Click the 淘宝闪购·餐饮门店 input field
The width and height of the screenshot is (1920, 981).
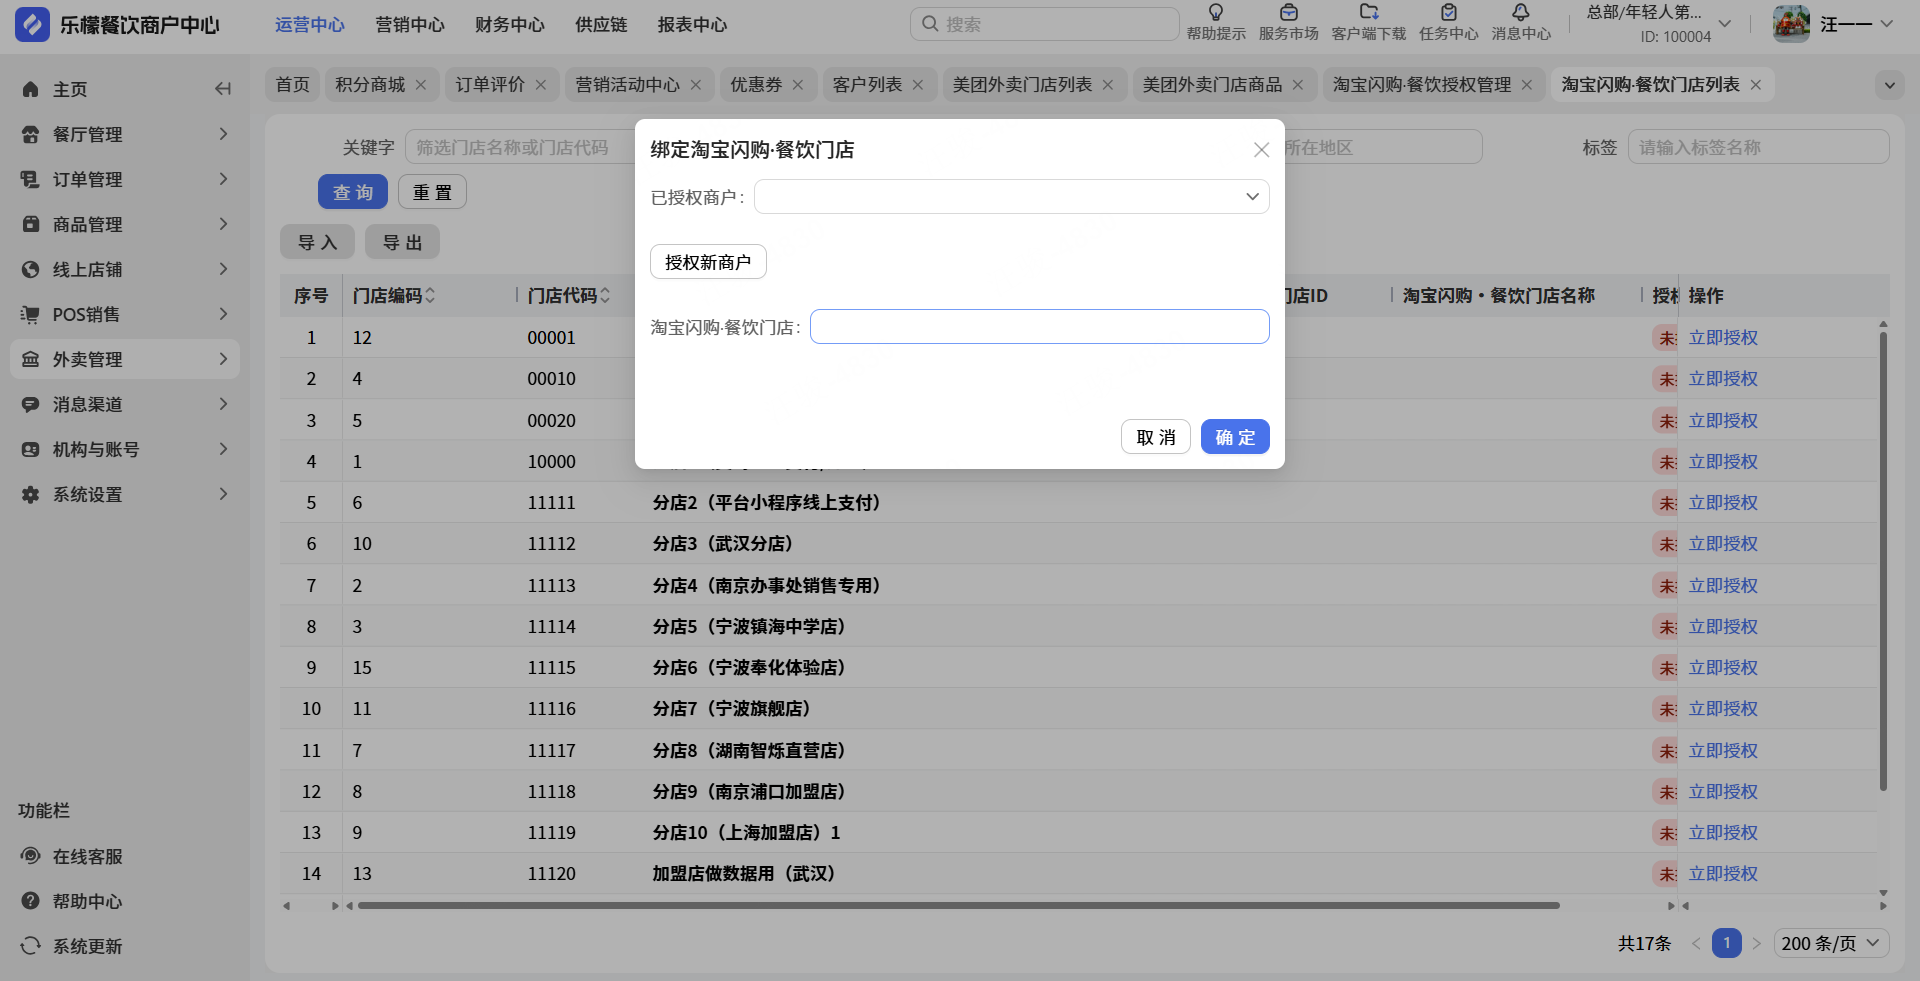[1039, 327]
